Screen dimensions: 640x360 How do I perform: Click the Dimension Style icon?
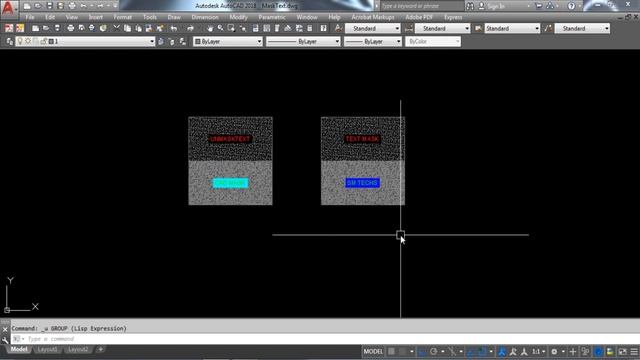(x=409, y=28)
